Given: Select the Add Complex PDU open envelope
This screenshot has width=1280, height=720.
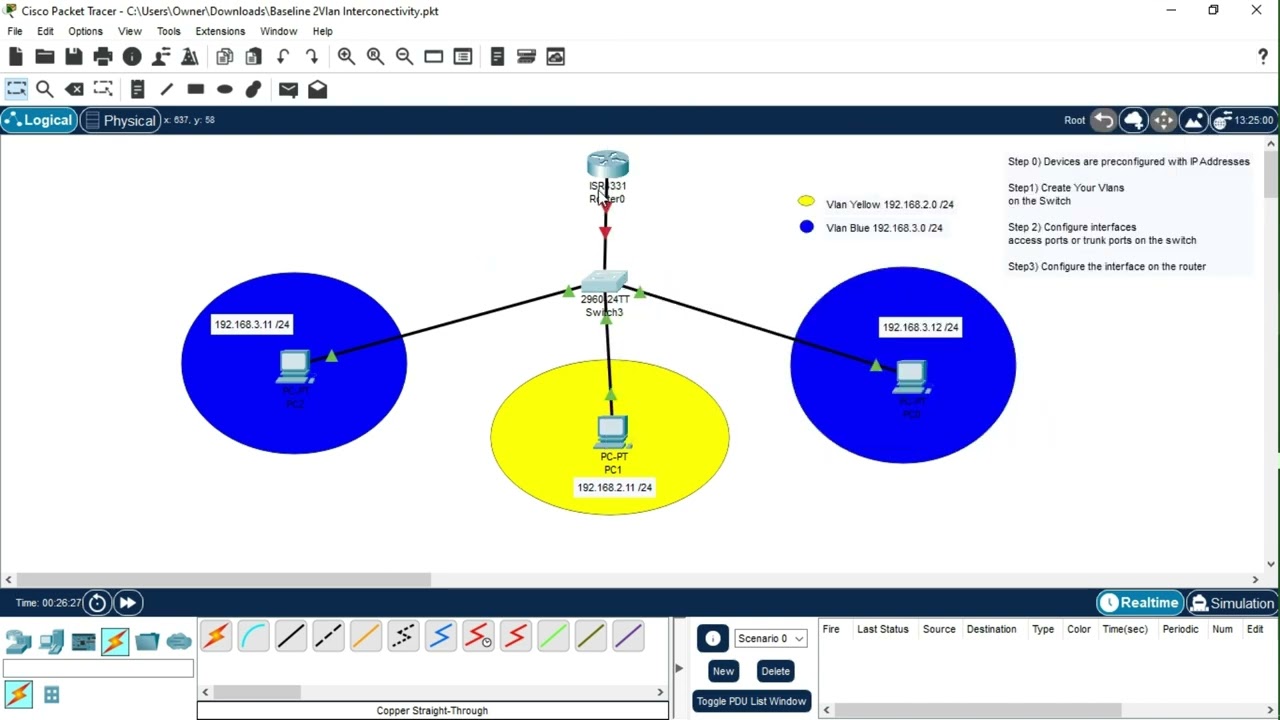Looking at the screenshot, I should point(317,89).
